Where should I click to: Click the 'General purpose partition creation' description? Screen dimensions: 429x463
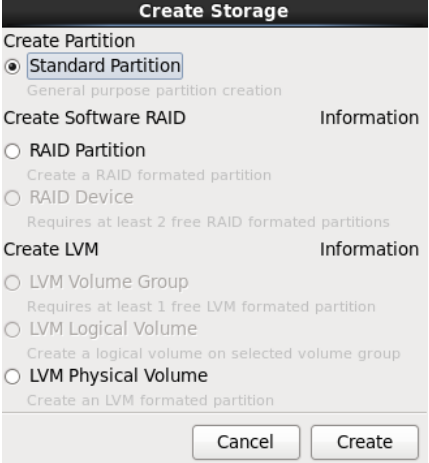pos(154,91)
